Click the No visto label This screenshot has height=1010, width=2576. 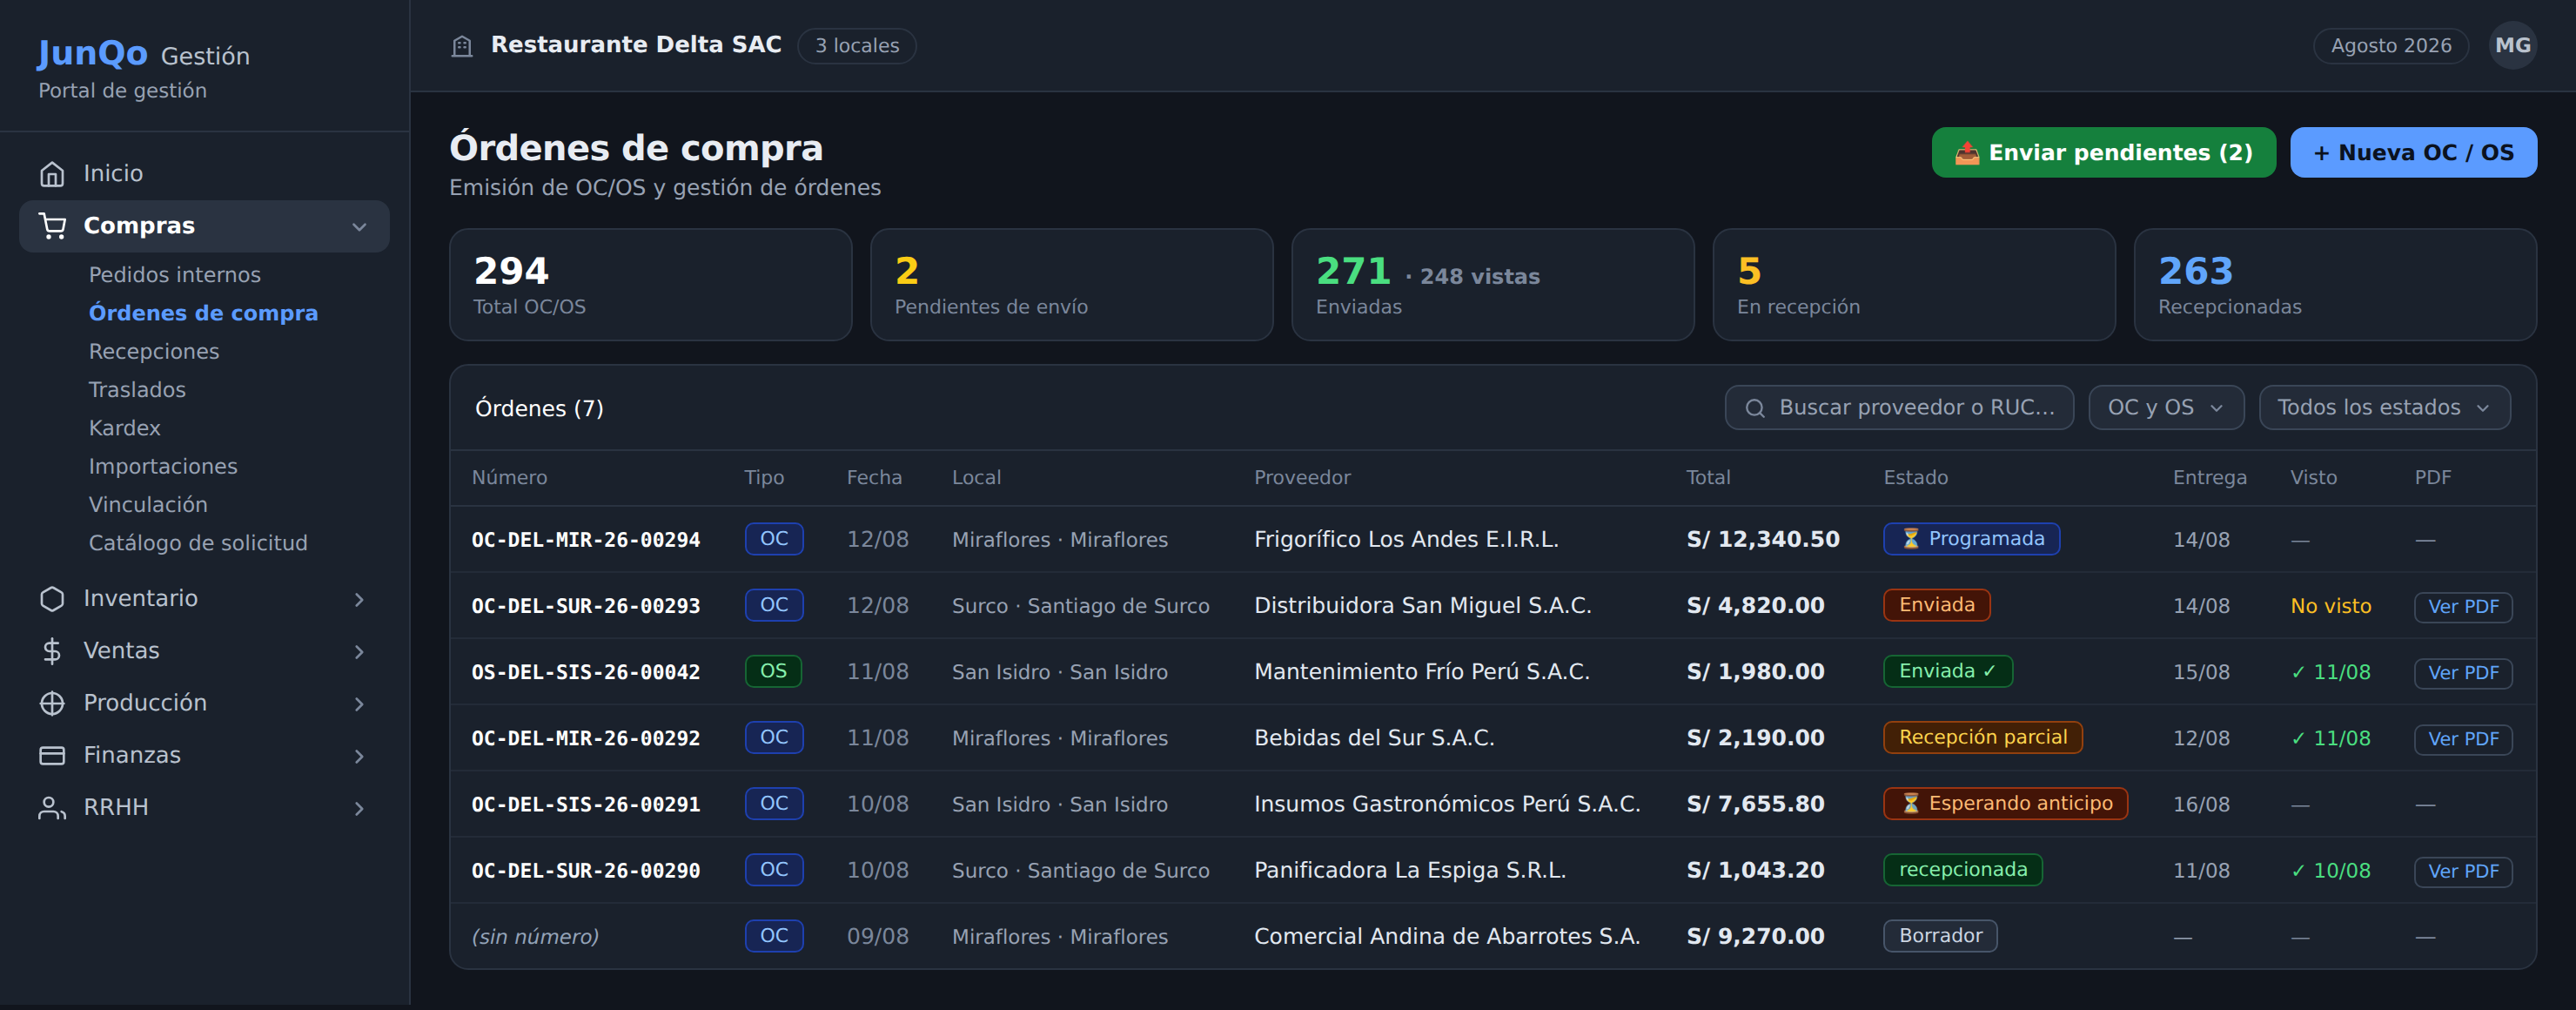click(x=2330, y=607)
